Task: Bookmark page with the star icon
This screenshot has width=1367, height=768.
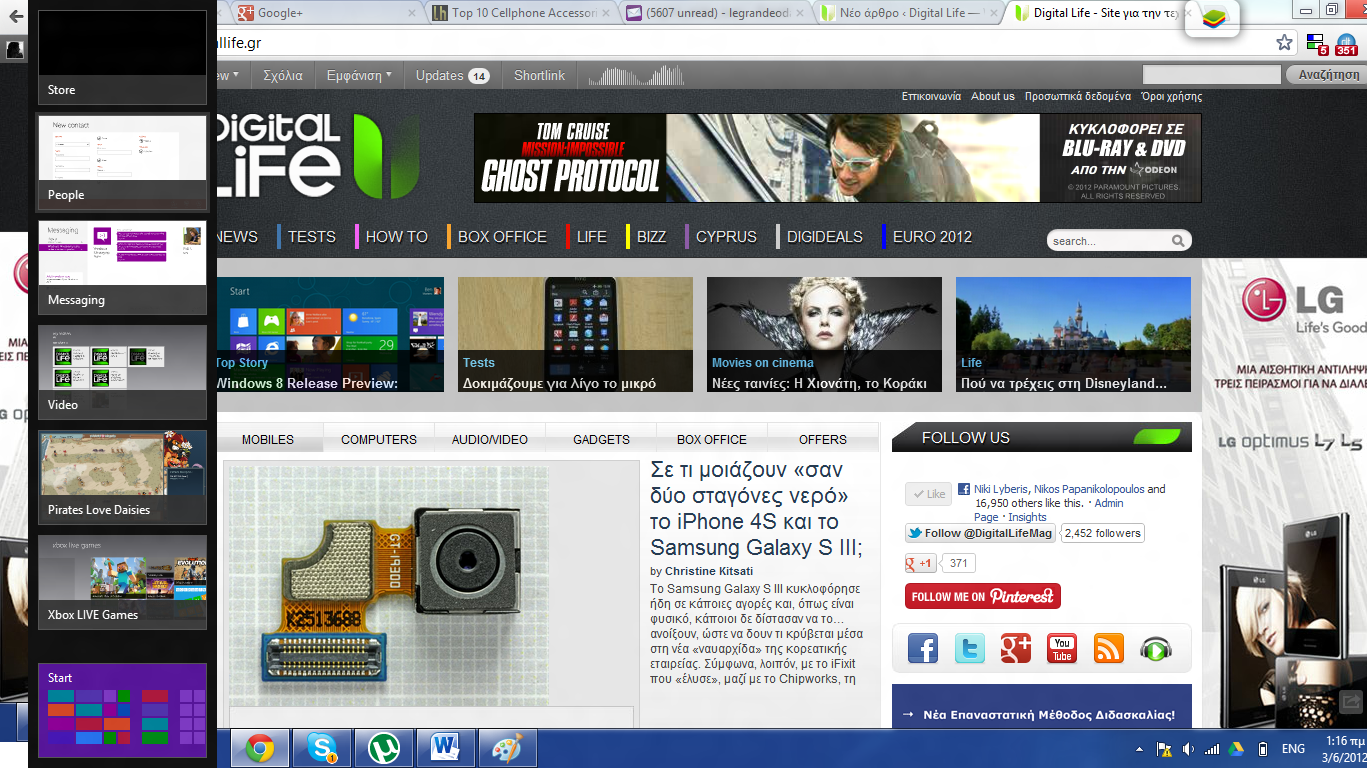Action: (x=1285, y=43)
